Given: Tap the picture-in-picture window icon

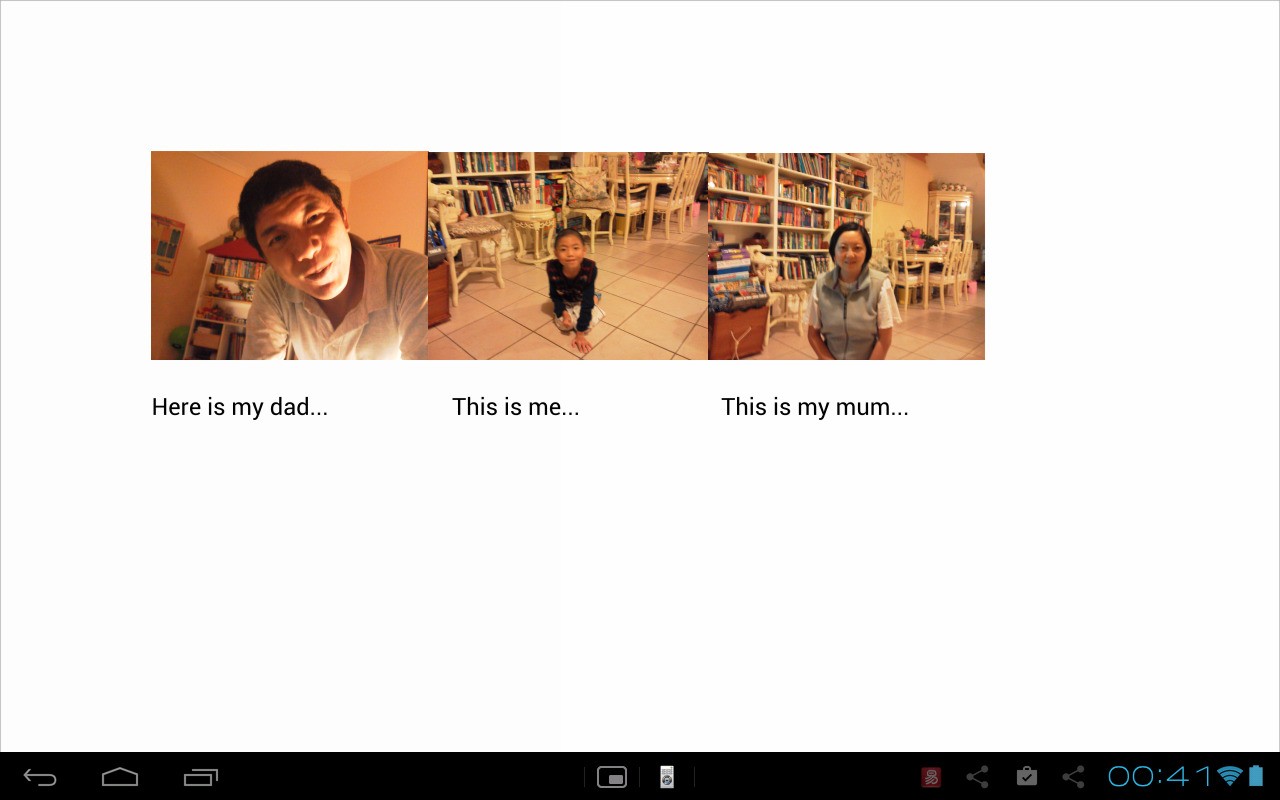Looking at the screenshot, I should point(612,777).
